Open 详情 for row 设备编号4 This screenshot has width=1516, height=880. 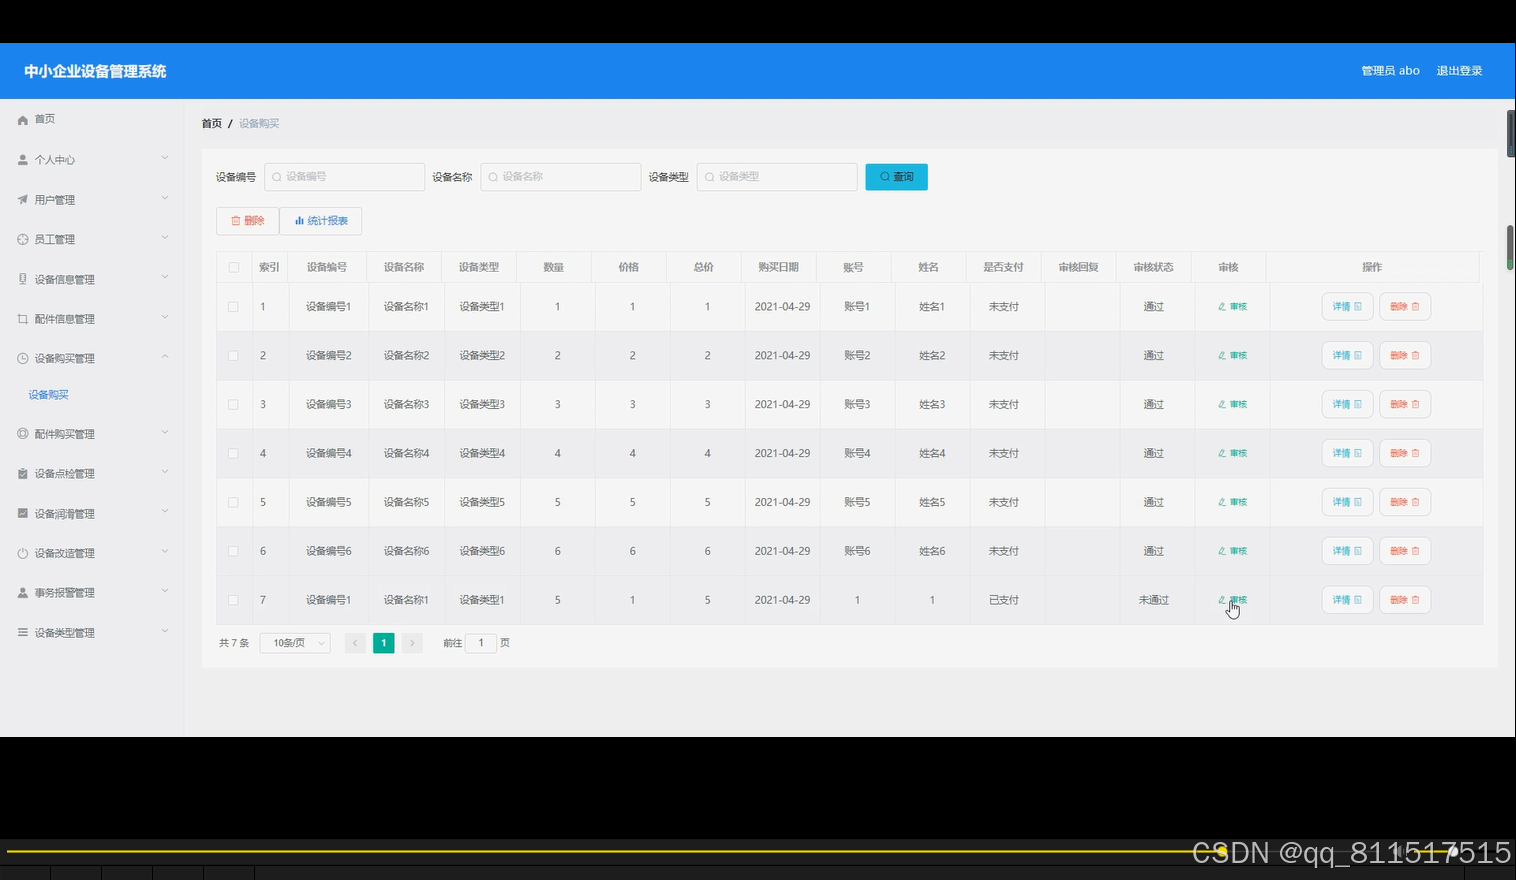(1347, 454)
